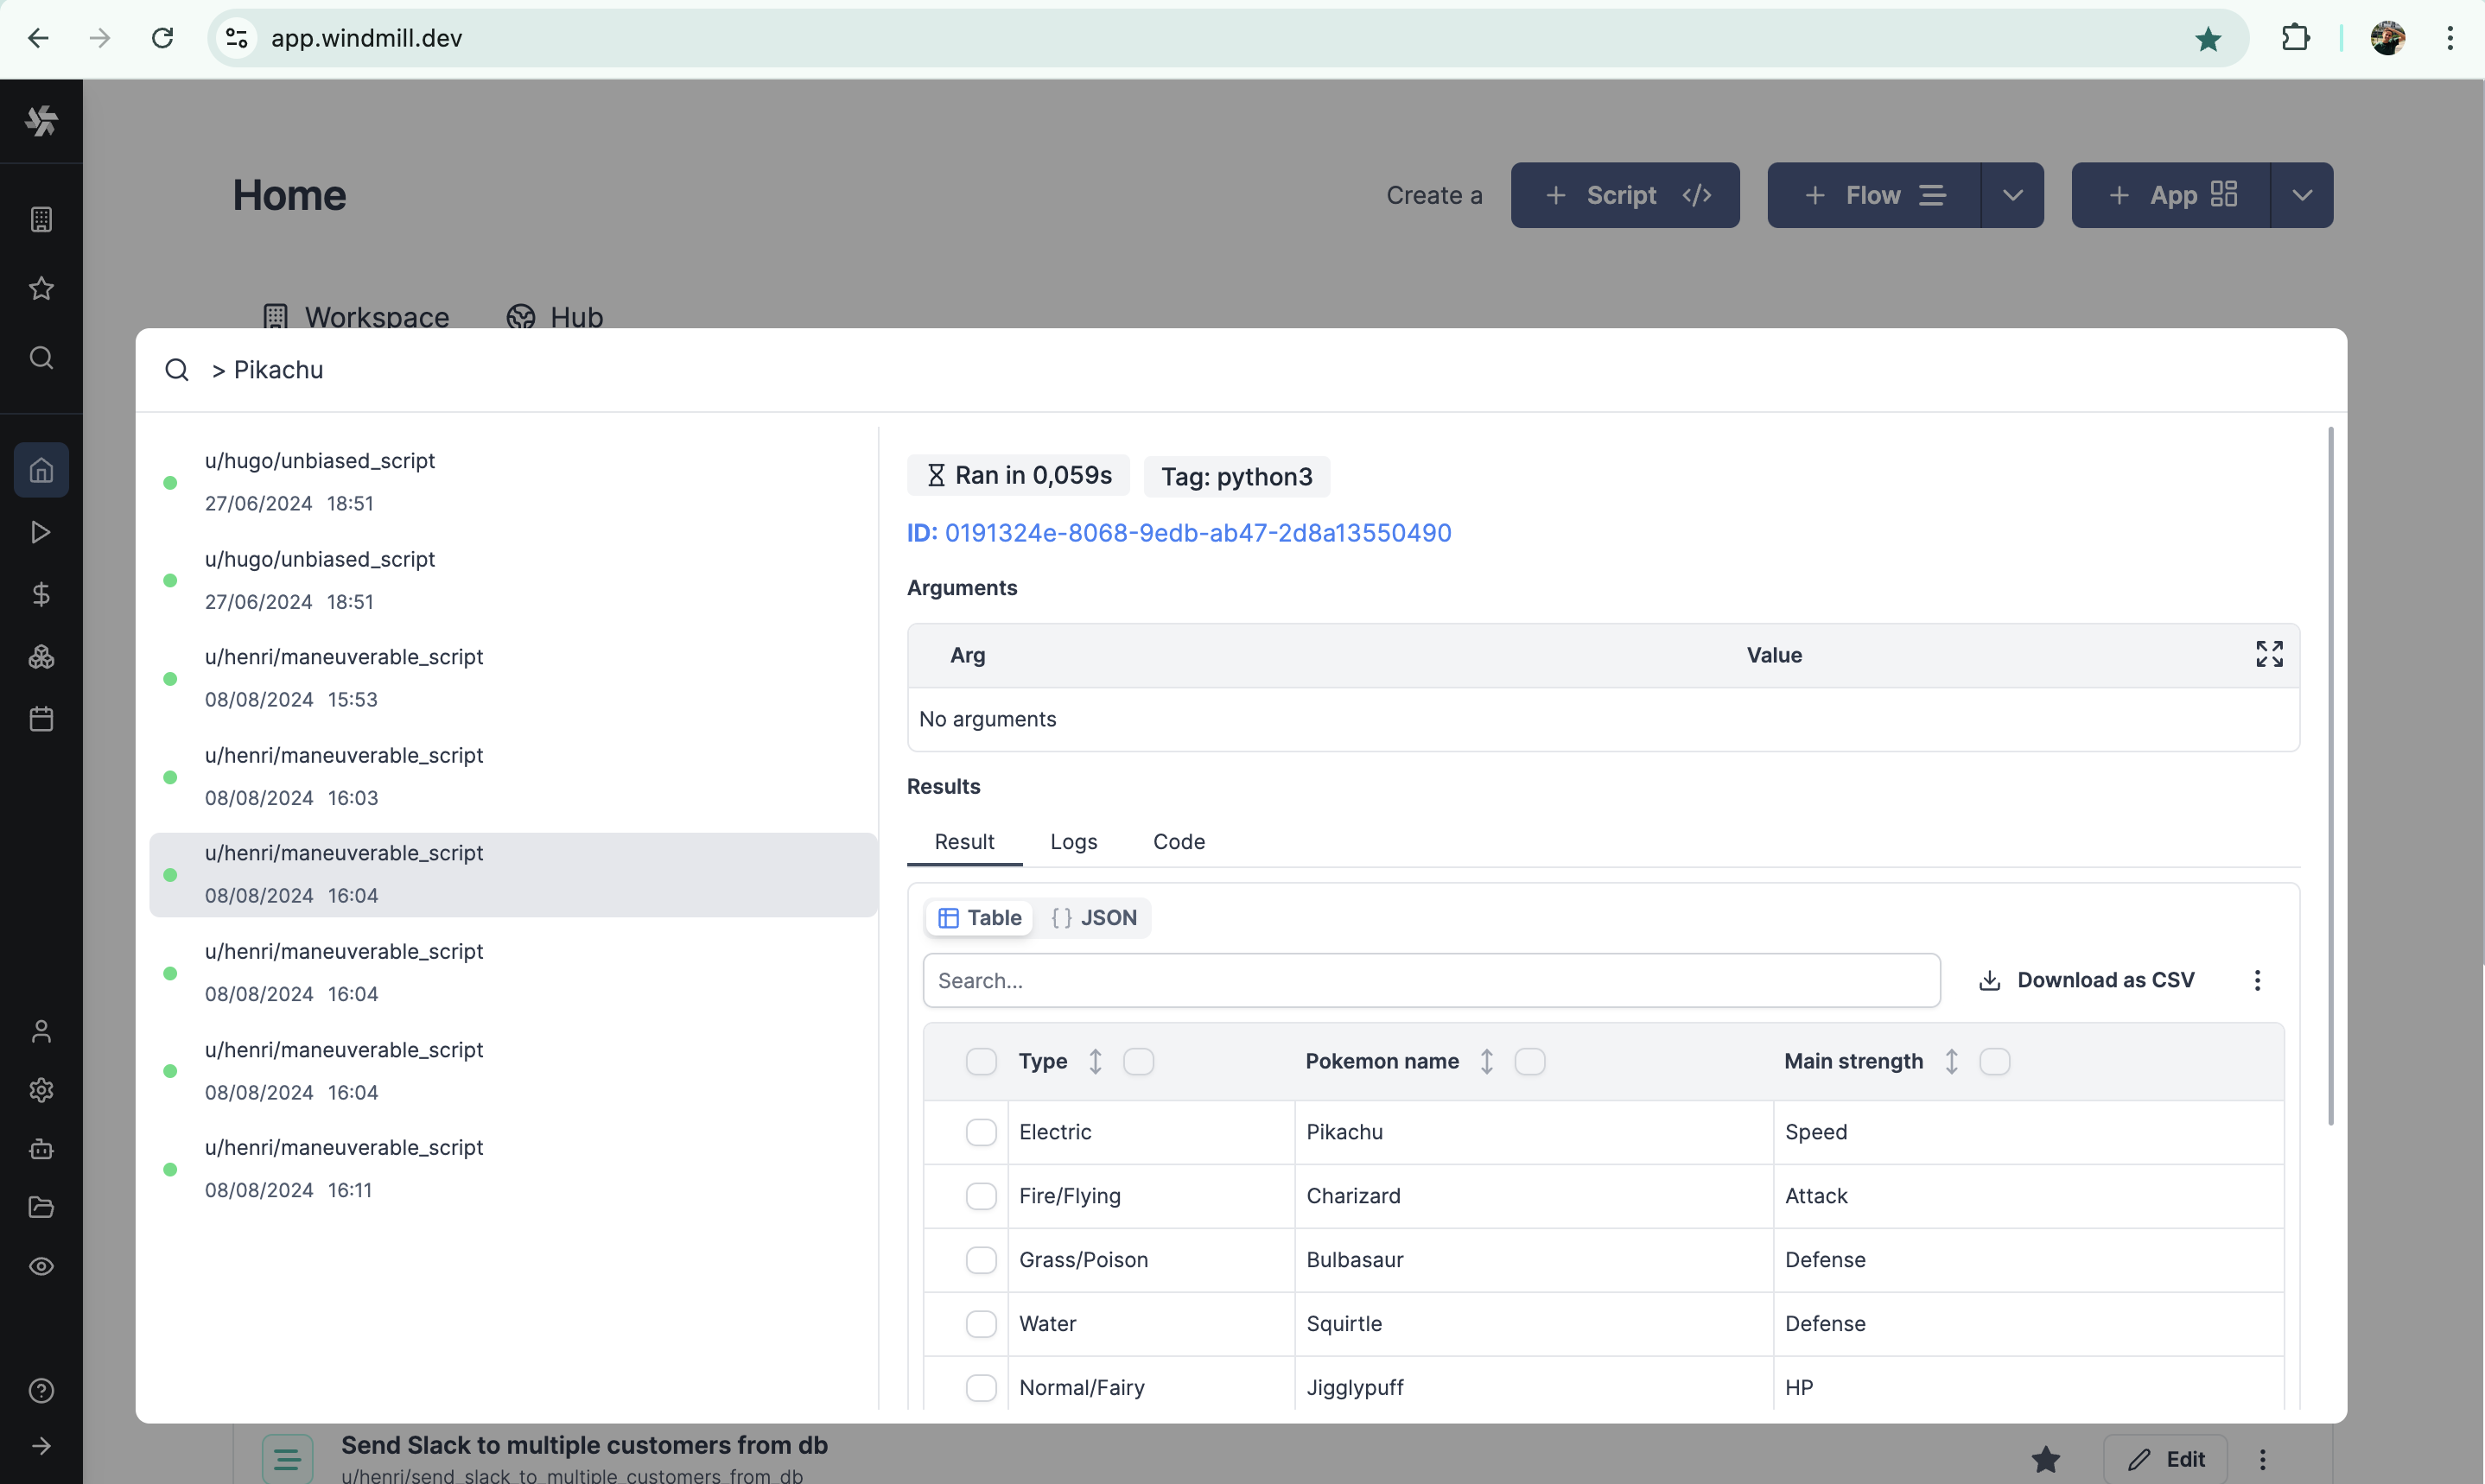Toggle checkbox for Charizard row
2485x1484 pixels.
pos(982,1196)
